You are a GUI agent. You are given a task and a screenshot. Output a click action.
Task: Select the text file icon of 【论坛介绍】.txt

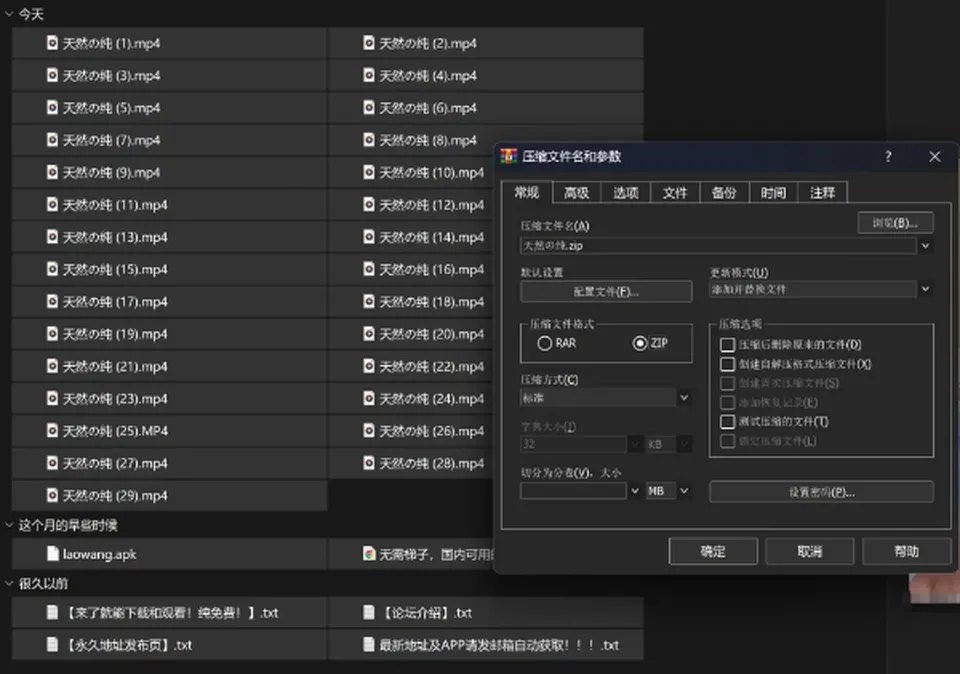(369, 612)
